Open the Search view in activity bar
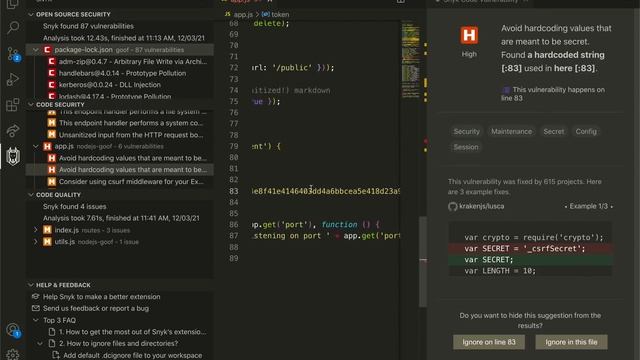Screen dimensions: 640x360 click(x=13, y=28)
